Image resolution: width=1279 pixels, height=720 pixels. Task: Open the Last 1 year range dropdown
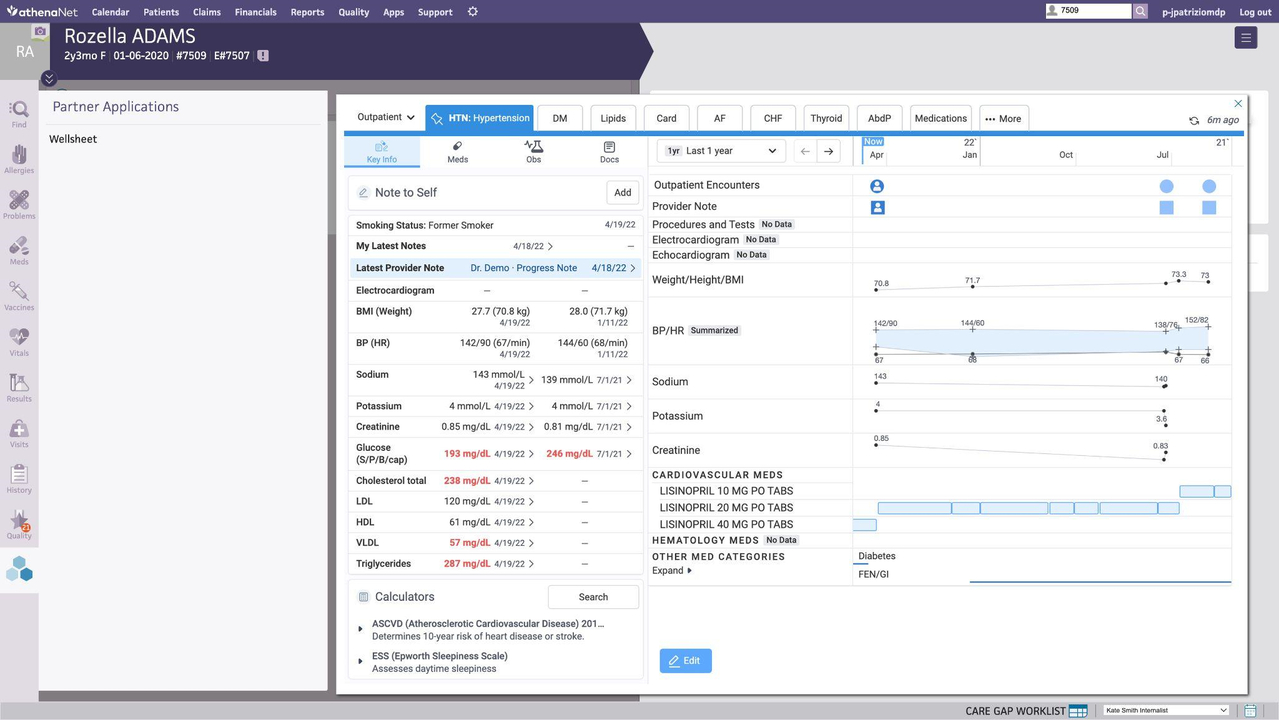click(723, 151)
